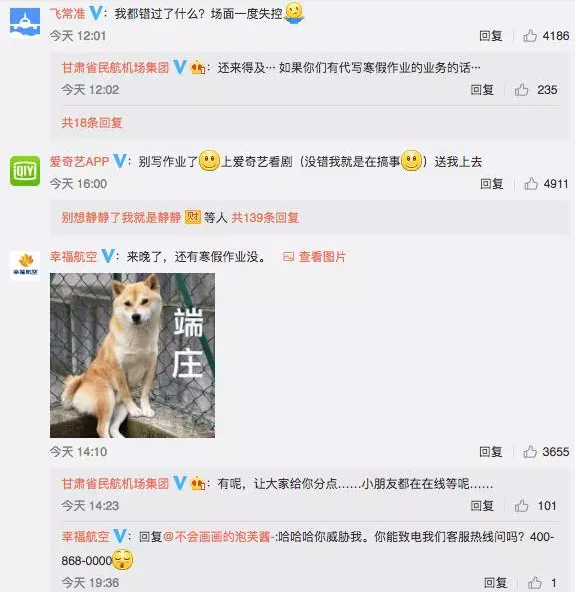Open the 甘肃省民航机场集团 username in the 12:02 reply
Image resolution: width=575 pixels, height=592 pixels.
115,68
